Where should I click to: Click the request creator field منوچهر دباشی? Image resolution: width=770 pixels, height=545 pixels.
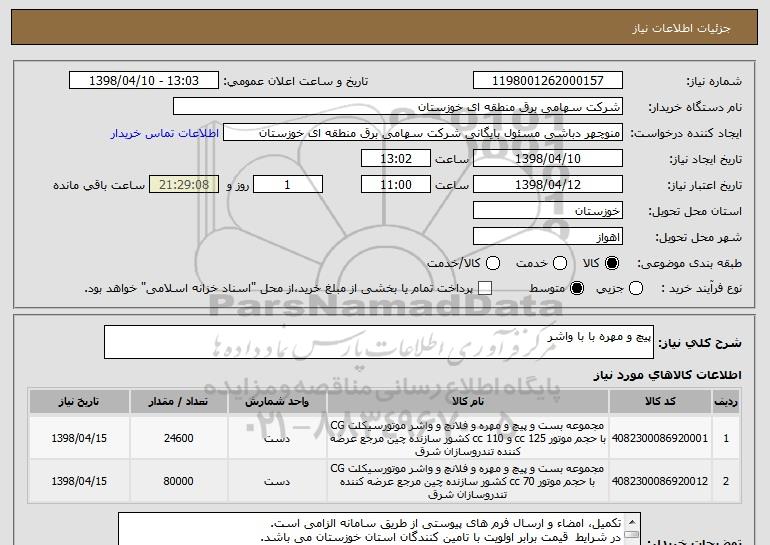point(423,133)
